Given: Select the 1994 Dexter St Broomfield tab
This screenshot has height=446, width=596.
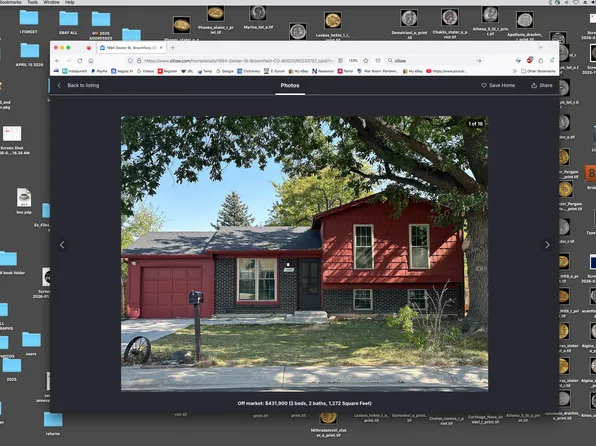Looking at the screenshot, I should (x=131, y=48).
